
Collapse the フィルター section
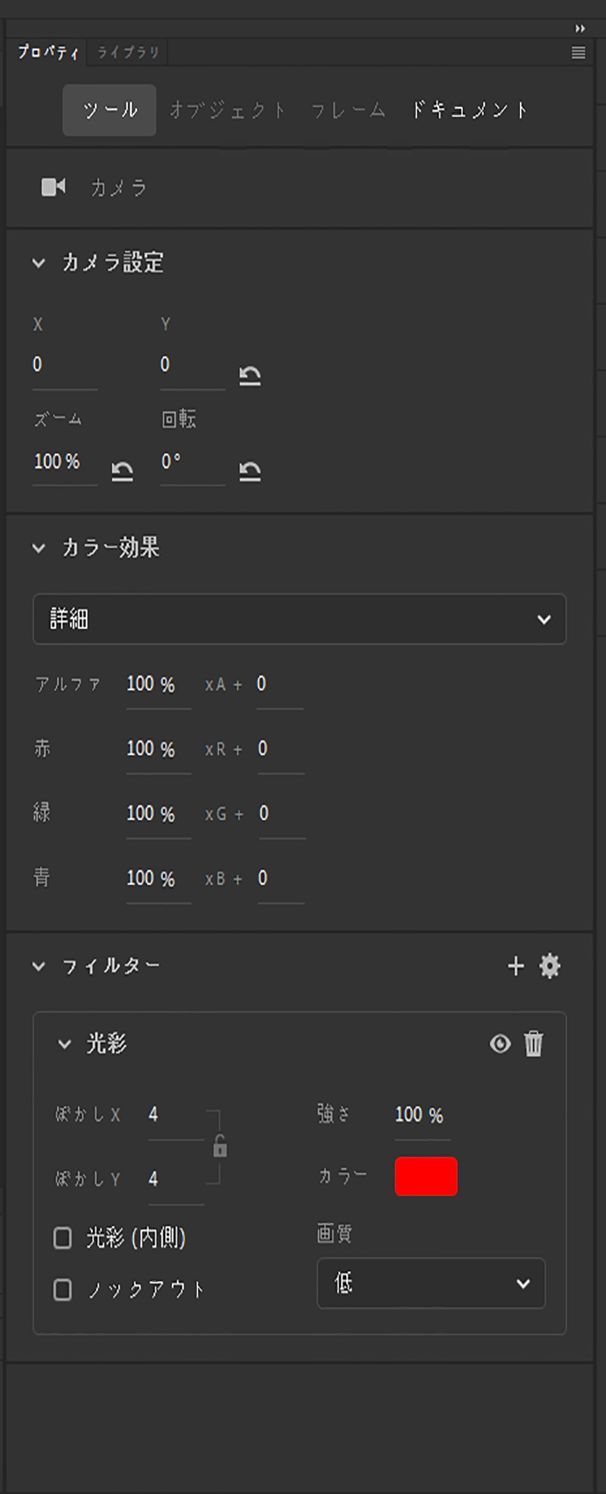coord(37,966)
